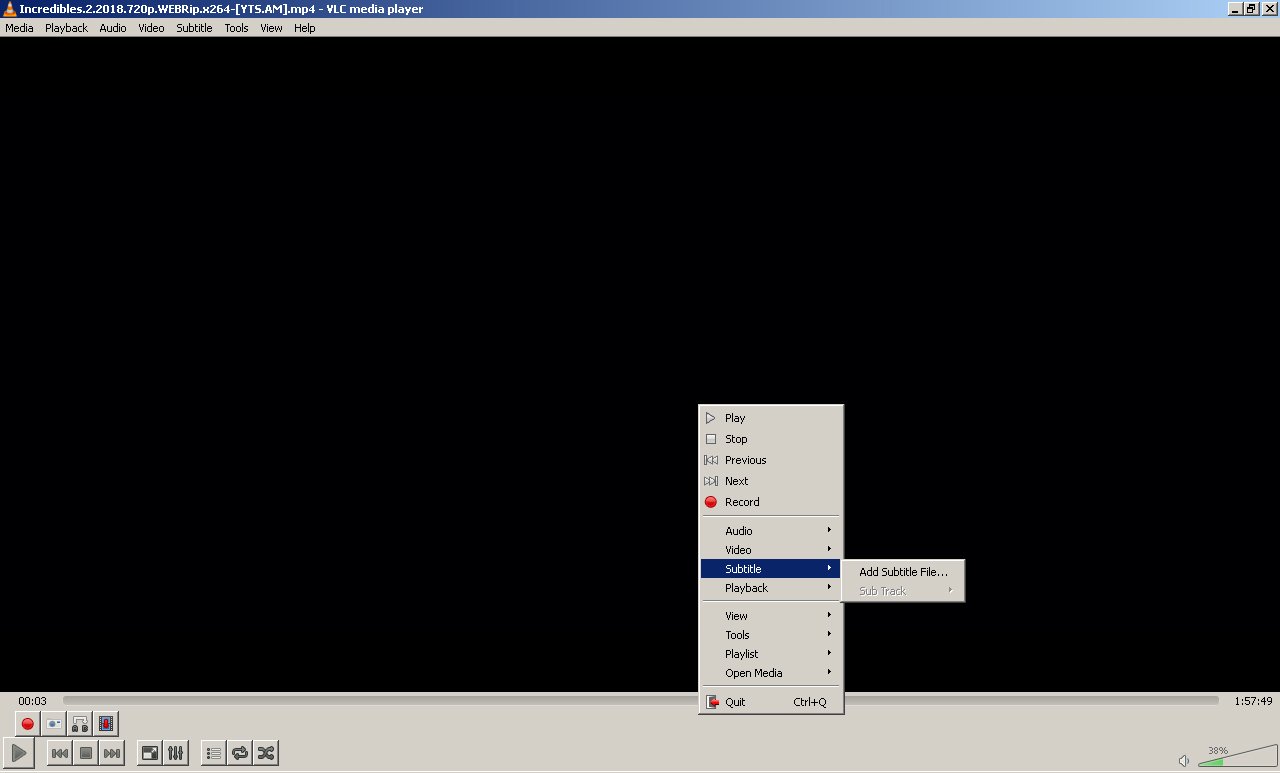Toggle loop repeat mode button

point(240,753)
